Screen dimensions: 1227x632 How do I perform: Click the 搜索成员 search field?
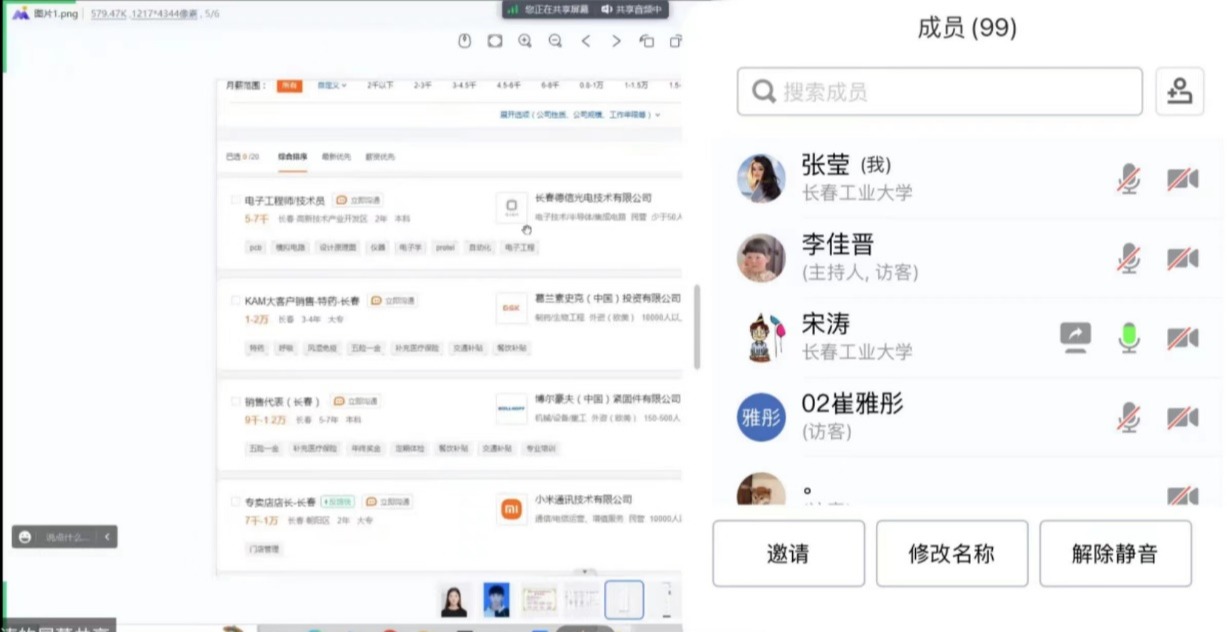click(x=939, y=92)
